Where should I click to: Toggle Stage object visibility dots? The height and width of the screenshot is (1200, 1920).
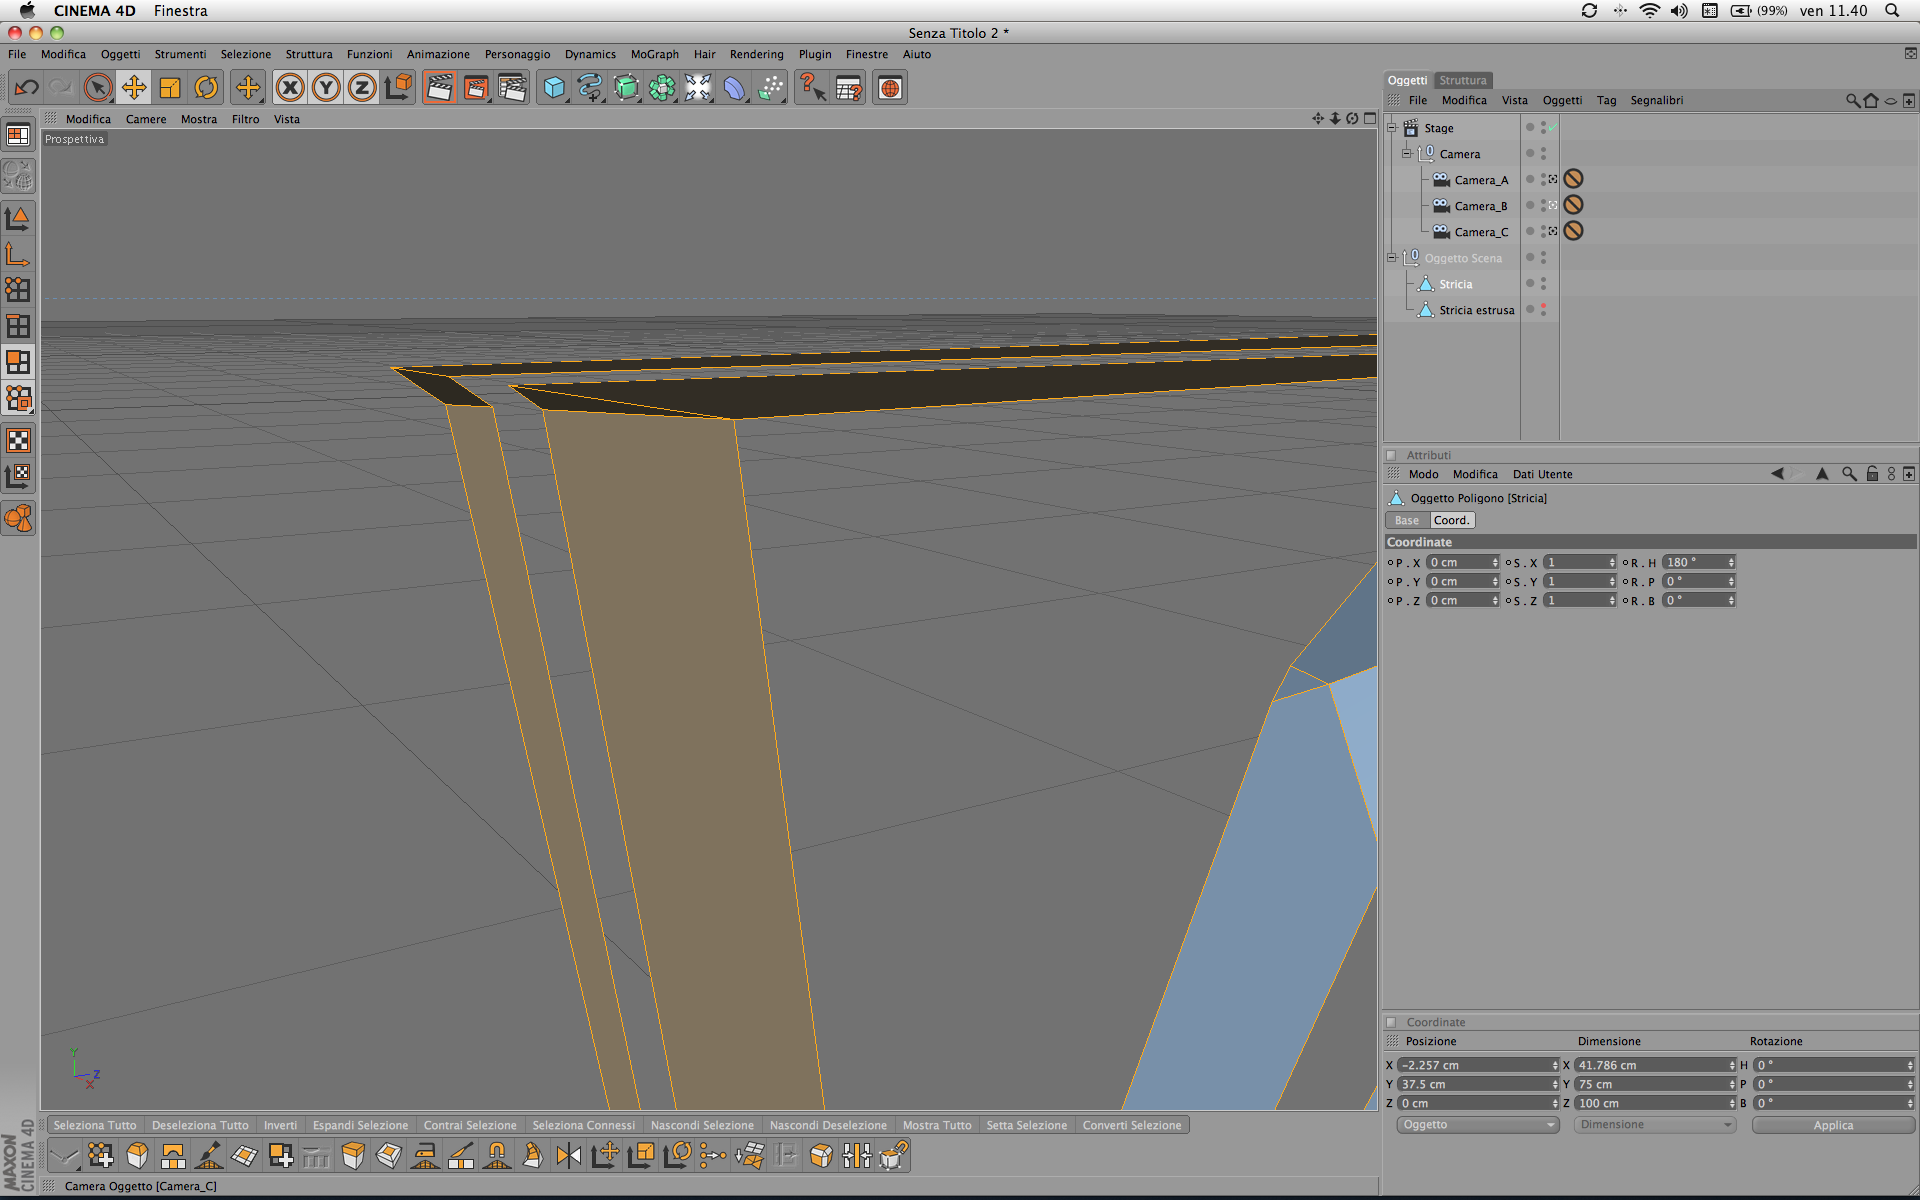[x=1543, y=128]
